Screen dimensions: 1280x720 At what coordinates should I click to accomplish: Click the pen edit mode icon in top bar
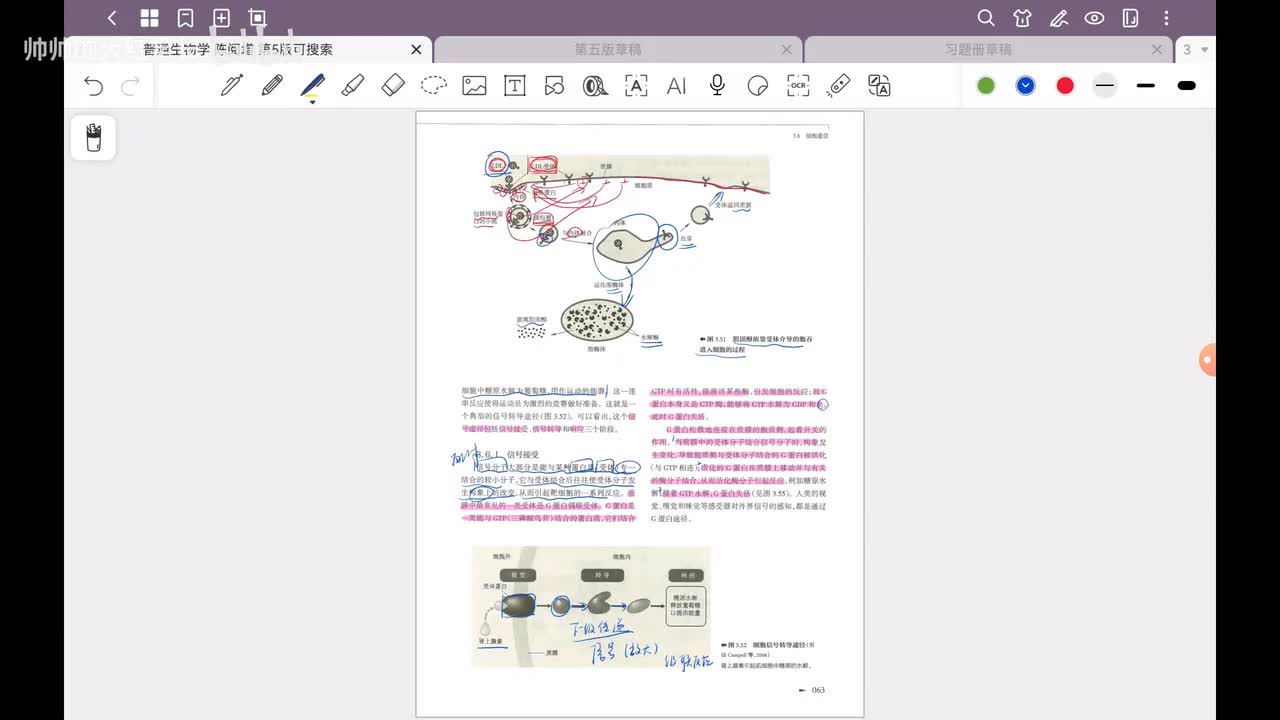(x=1058, y=18)
